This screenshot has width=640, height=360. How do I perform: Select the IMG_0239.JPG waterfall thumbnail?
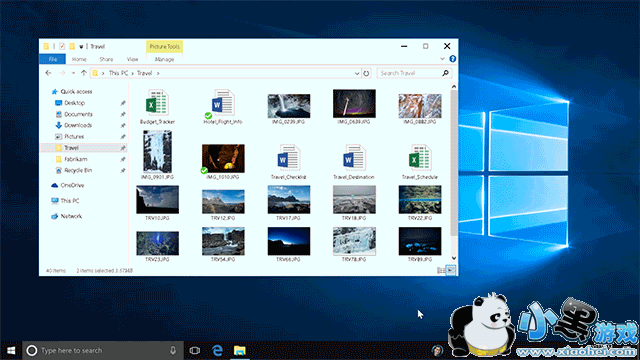(x=289, y=105)
